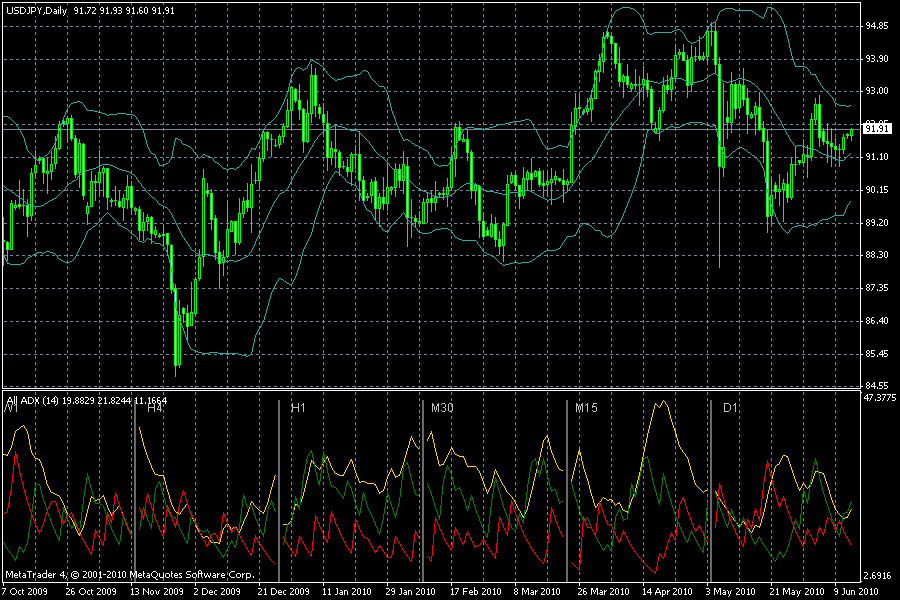Click the 7 Oct 2009 date label

[25, 591]
